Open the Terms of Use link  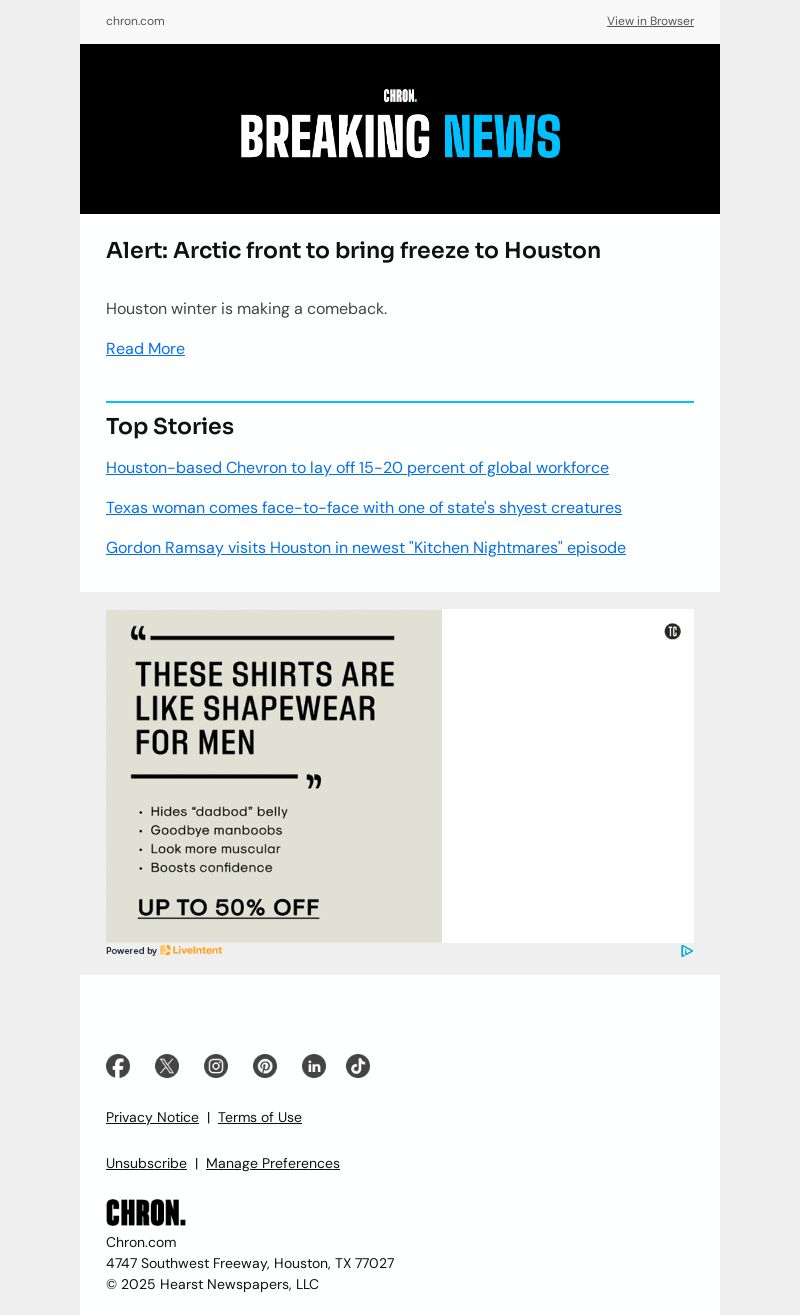(x=260, y=1117)
